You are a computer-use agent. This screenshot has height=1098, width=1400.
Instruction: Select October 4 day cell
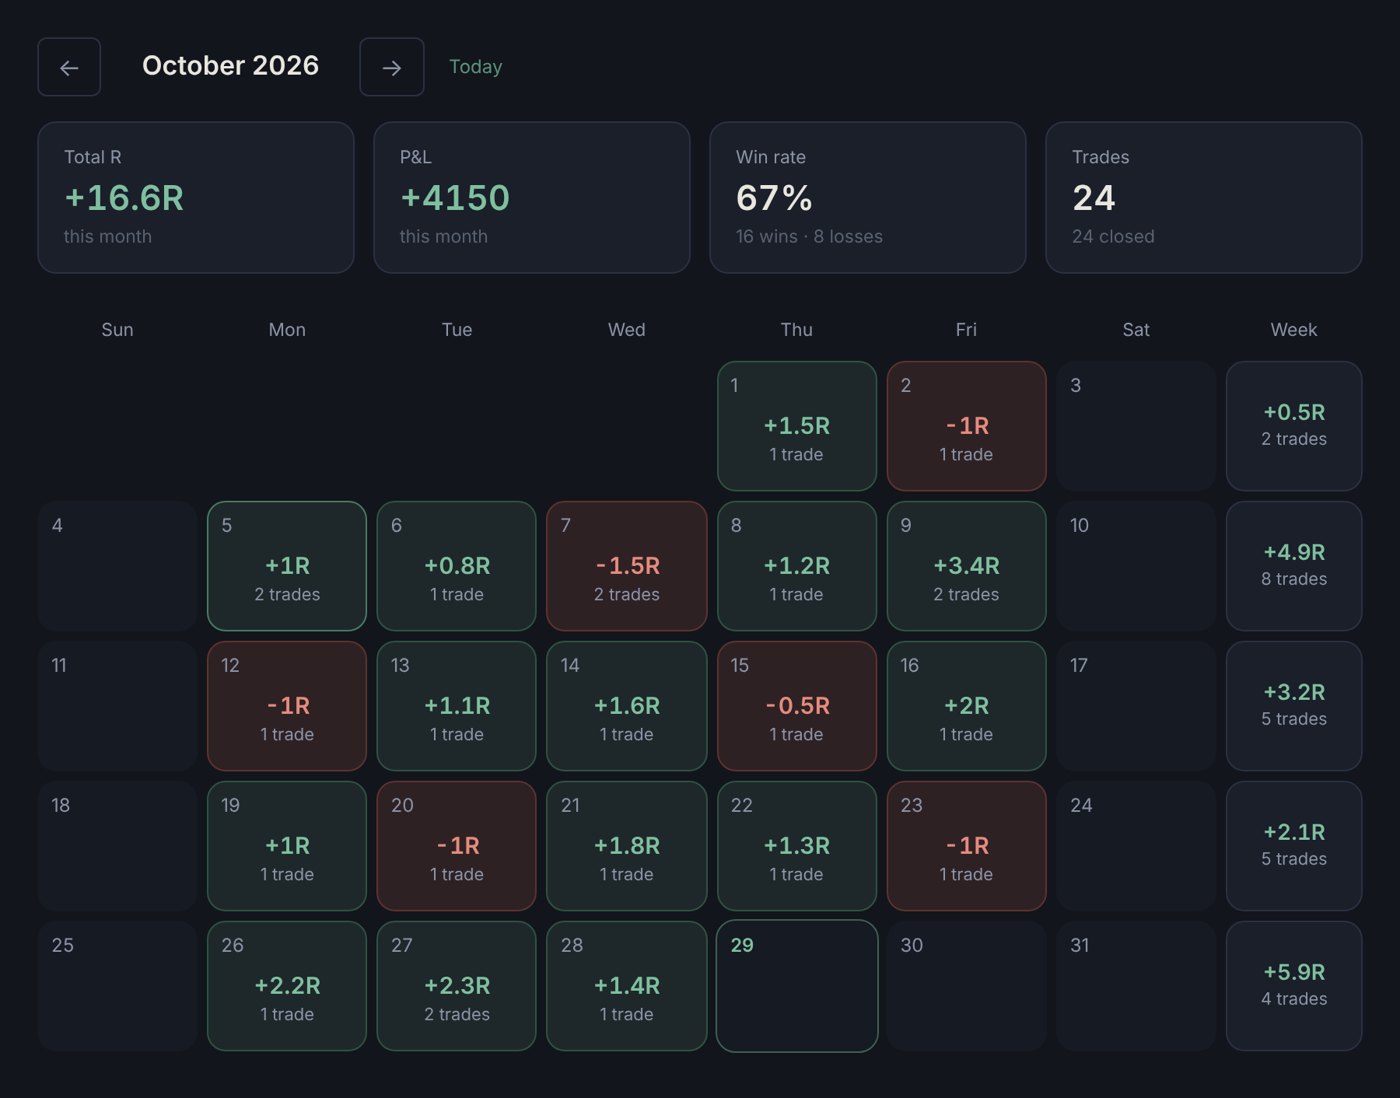click(117, 566)
